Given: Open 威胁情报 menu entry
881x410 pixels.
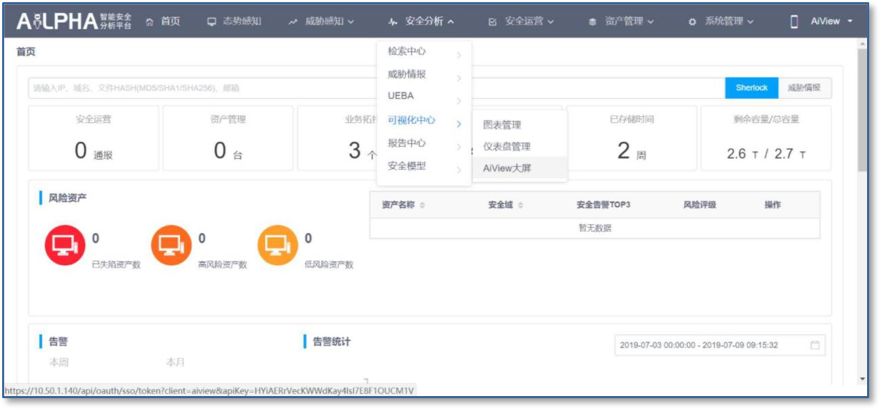Looking at the screenshot, I should (406, 74).
